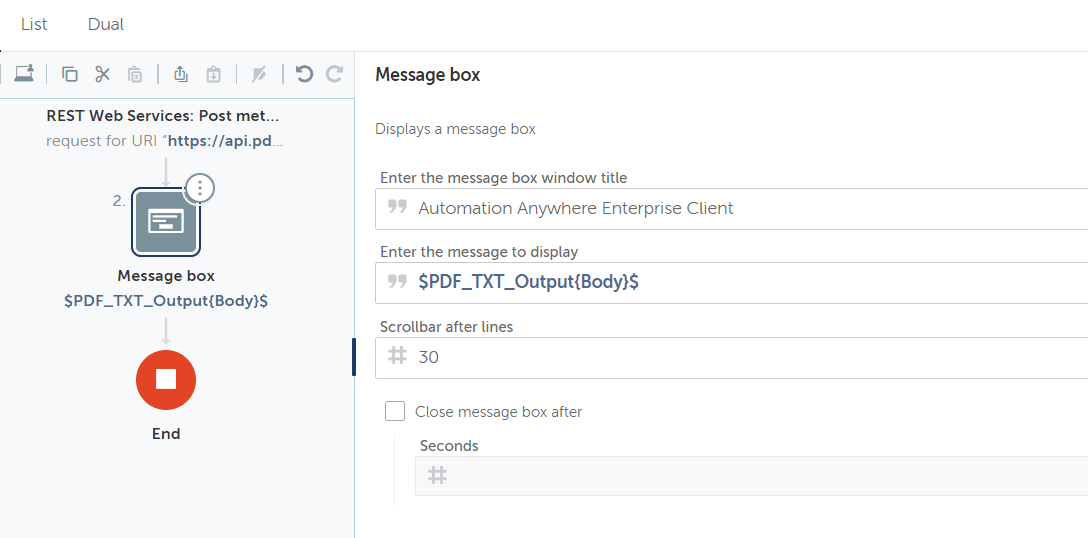Edit the message box window title field
The width and height of the screenshot is (1088, 538).
[x=731, y=208]
